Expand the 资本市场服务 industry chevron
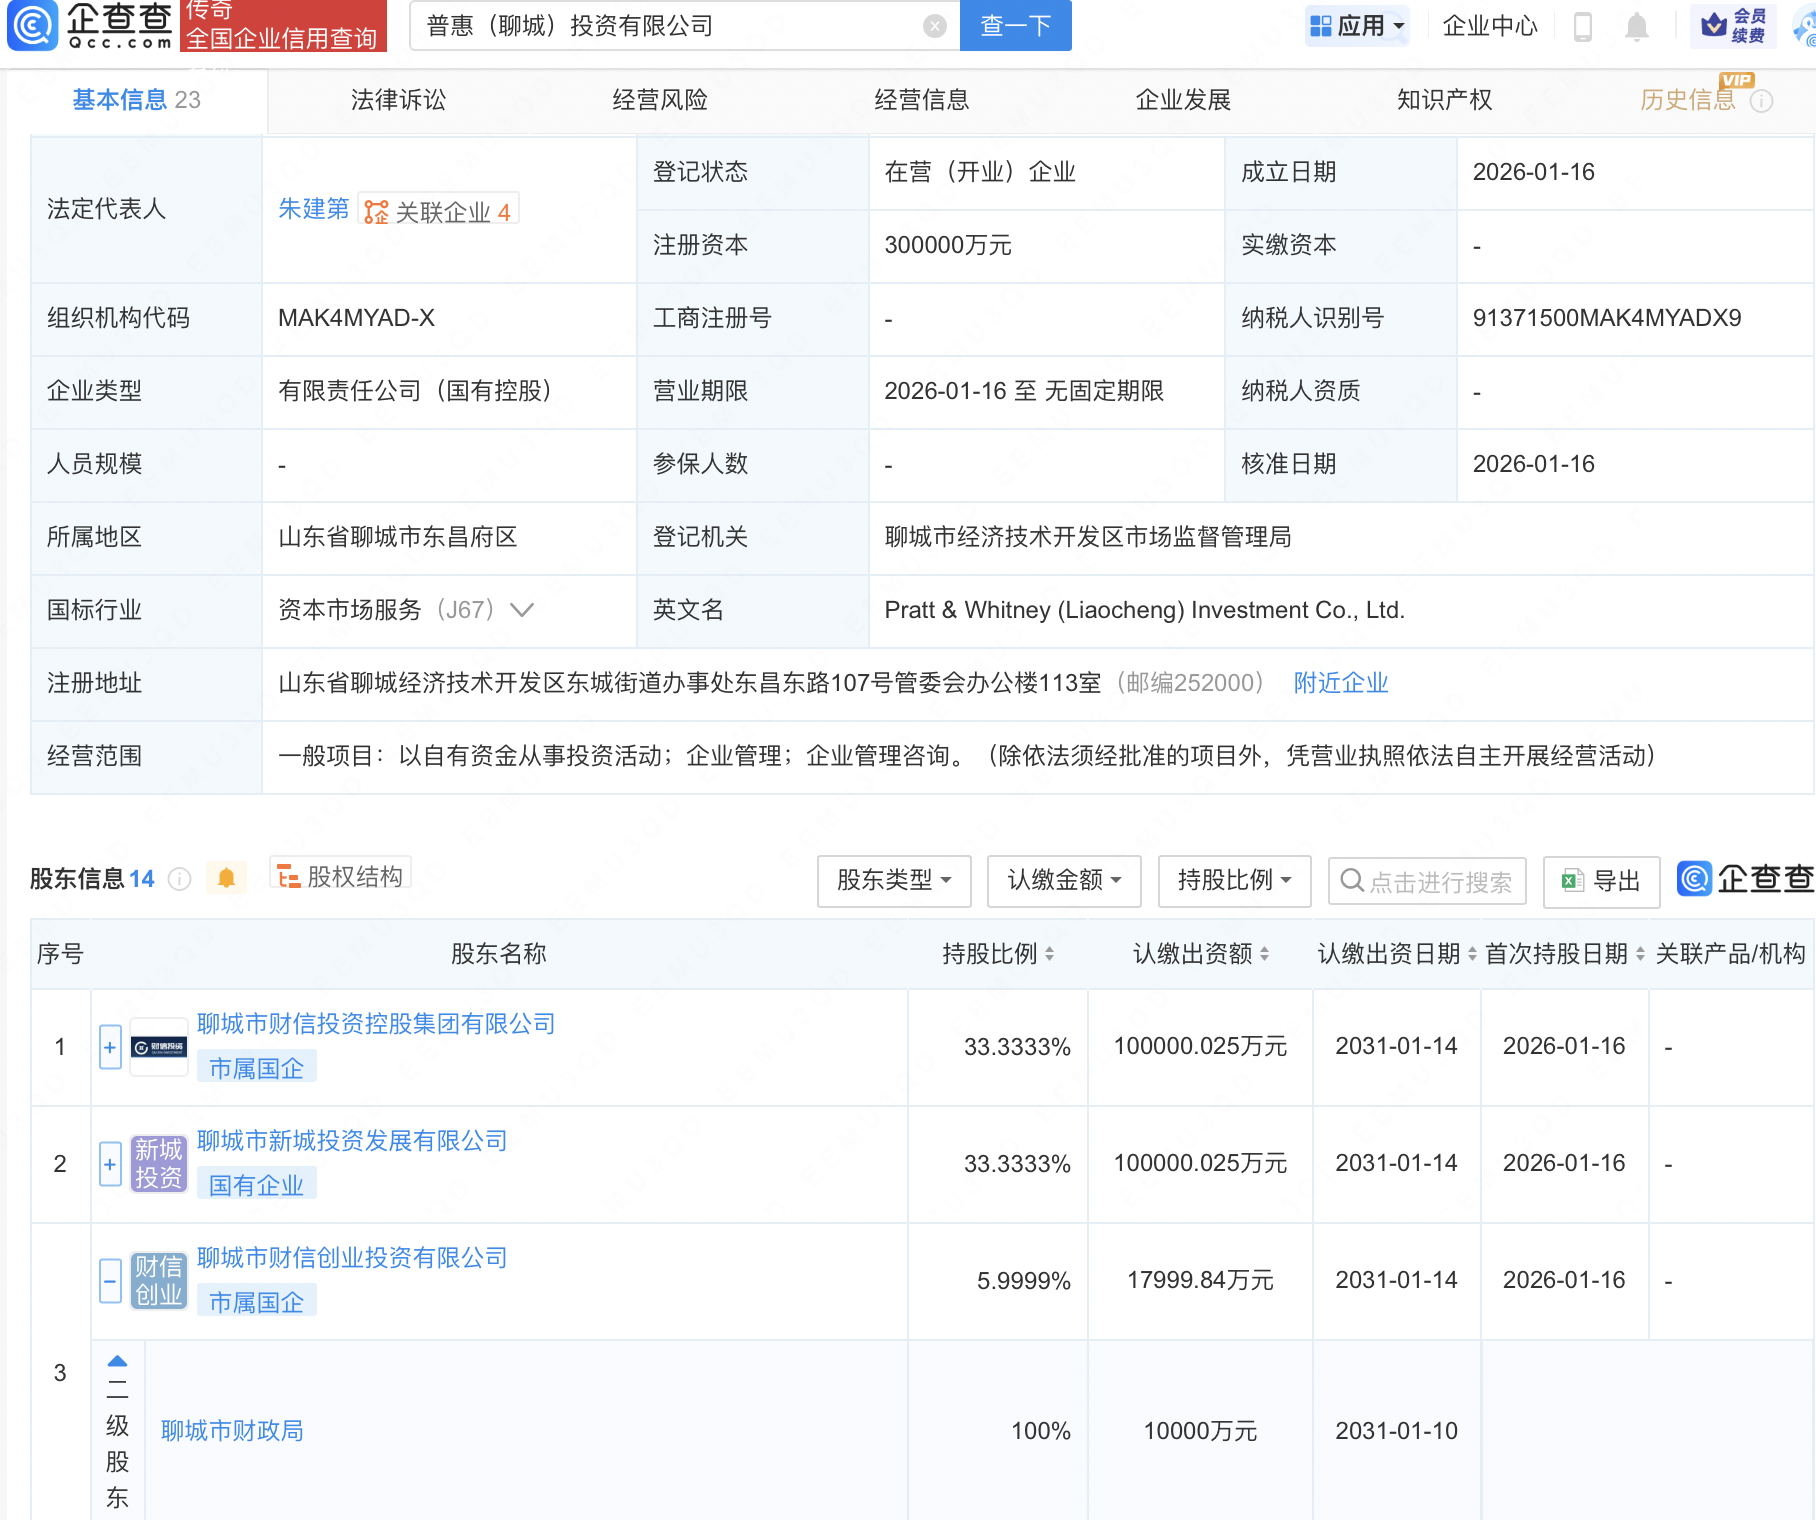Screen dimensions: 1816x1520 pos(522,610)
